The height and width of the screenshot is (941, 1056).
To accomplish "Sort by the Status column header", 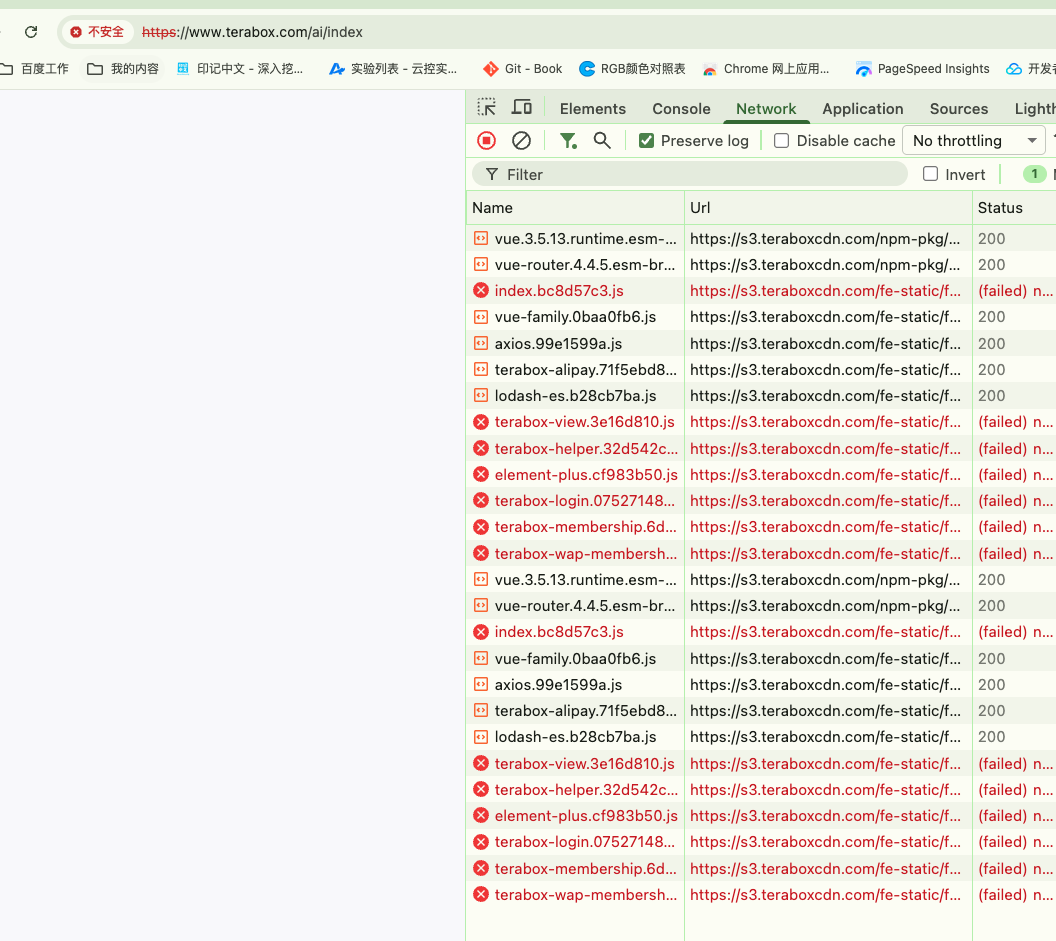I will [x=1014, y=207].
